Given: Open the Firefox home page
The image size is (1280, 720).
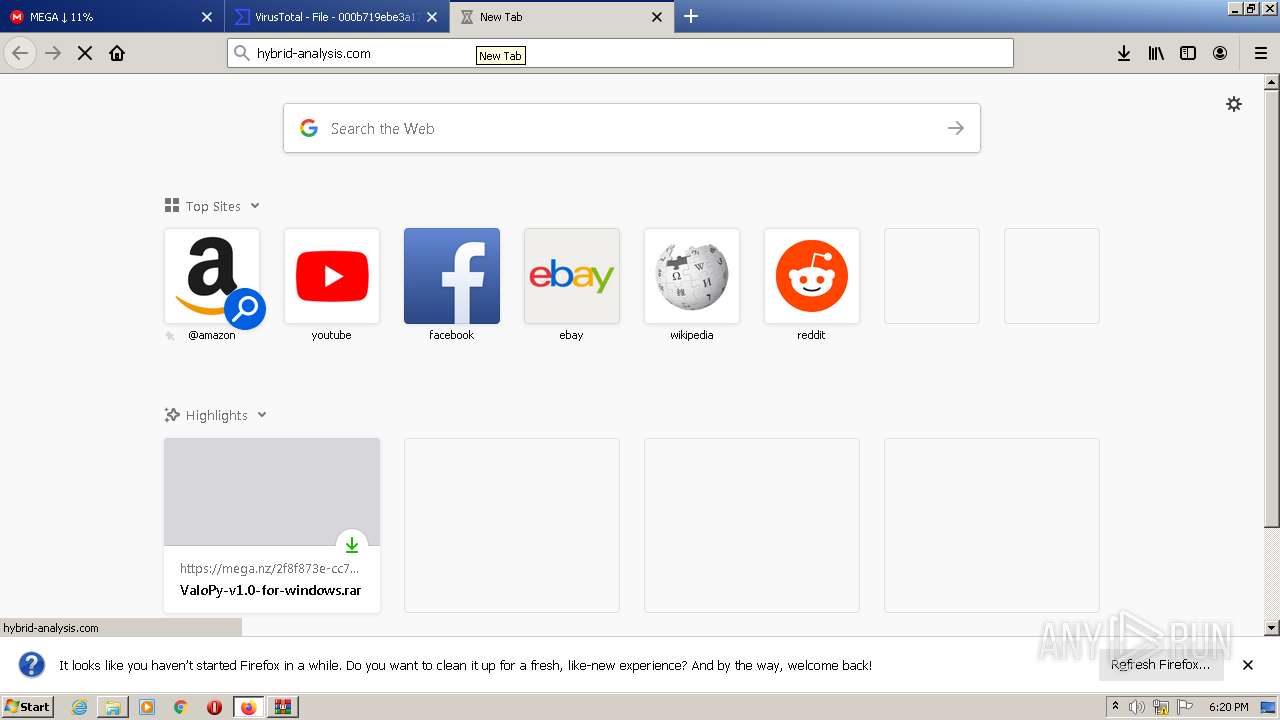Looking at the screenshot, I should 117,53.
